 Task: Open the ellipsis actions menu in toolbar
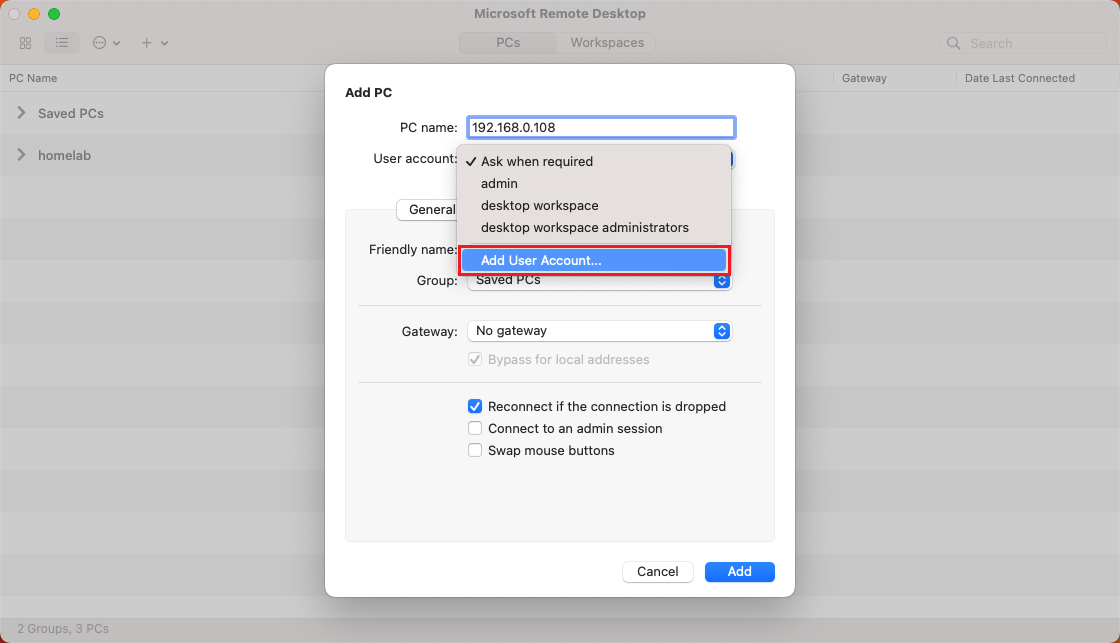click(106, 43)
